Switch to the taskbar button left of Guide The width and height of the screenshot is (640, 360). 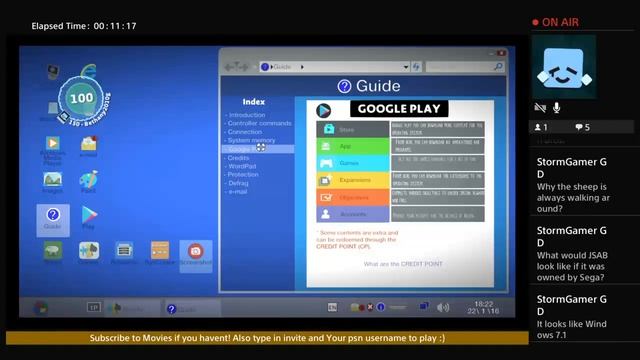pos(133,309)
